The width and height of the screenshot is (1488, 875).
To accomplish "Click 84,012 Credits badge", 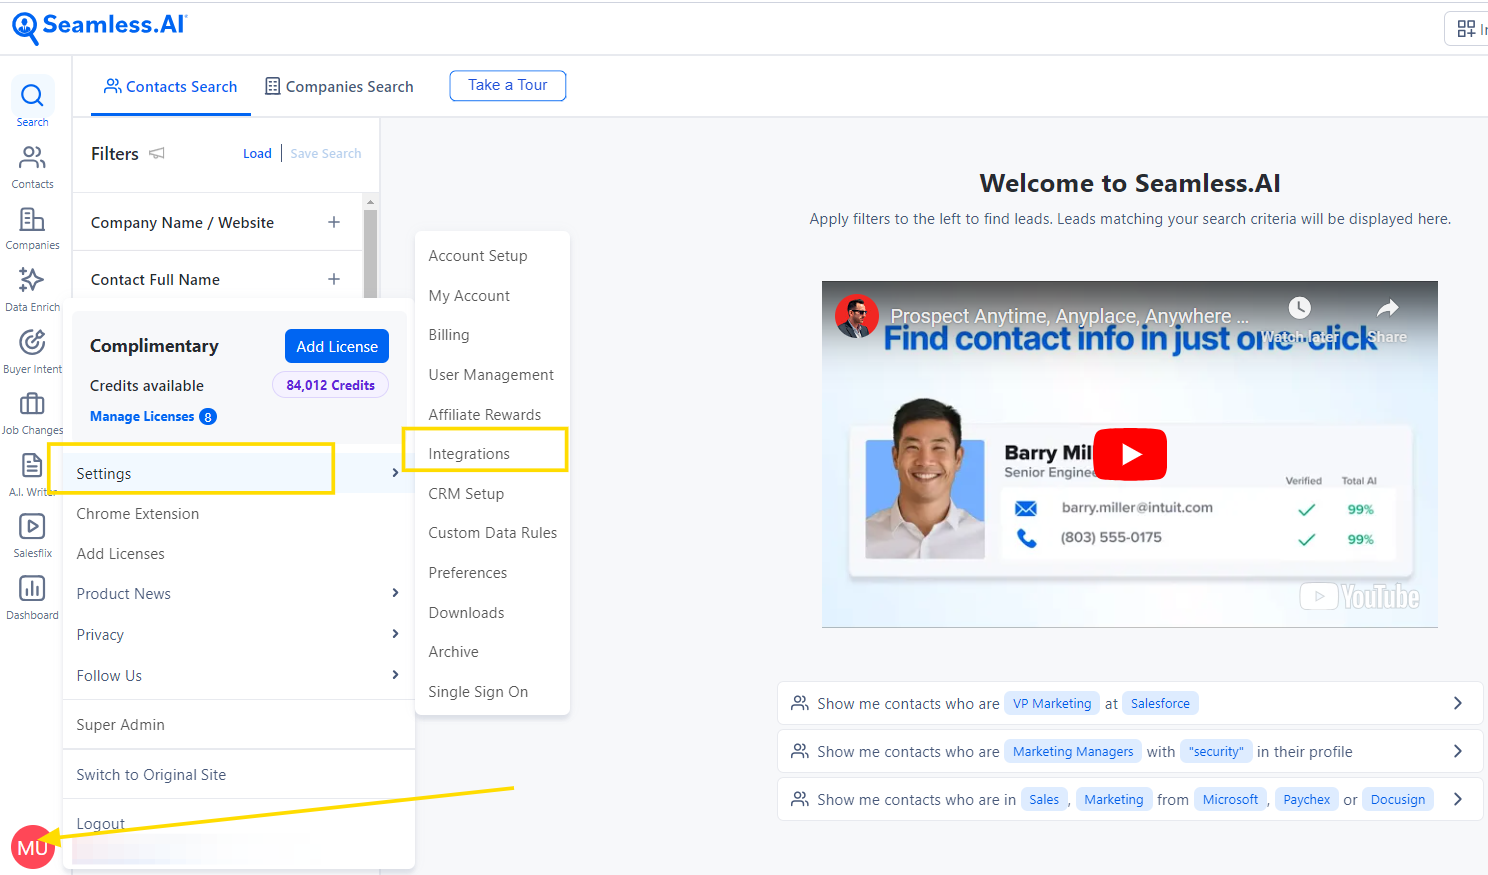I will [330, 385].
